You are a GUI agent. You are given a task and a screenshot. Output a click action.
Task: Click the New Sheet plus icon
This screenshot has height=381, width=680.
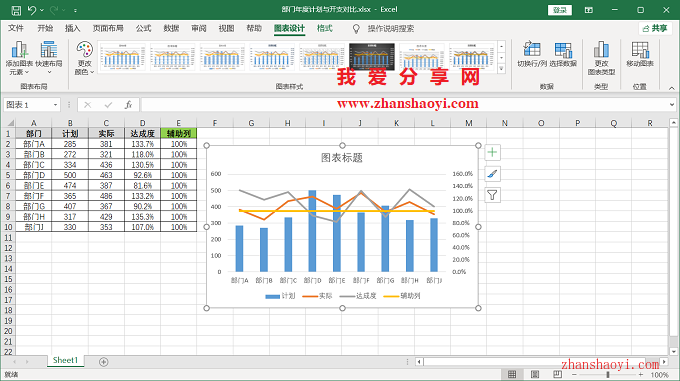(x=104, y=361)
